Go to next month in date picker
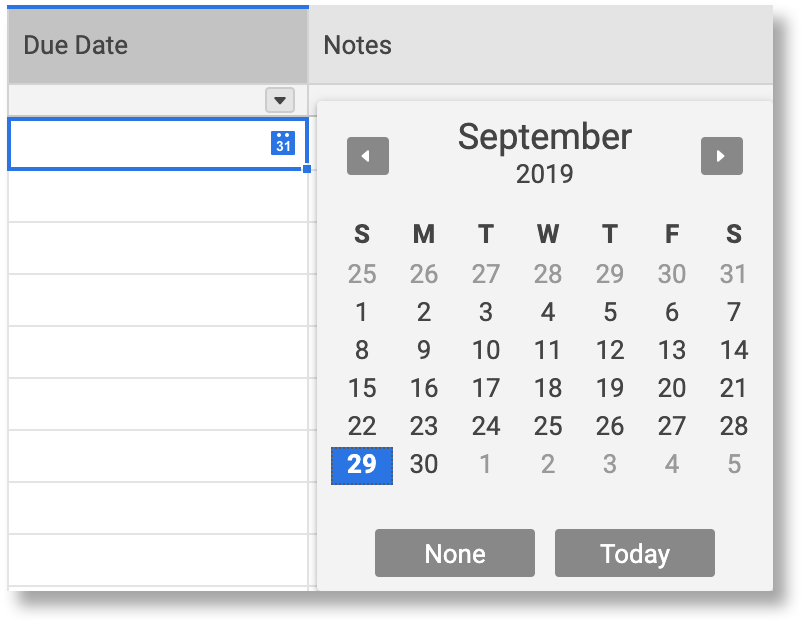The width and height of the screenshot is (805, 625). click(x=721, y=156)
